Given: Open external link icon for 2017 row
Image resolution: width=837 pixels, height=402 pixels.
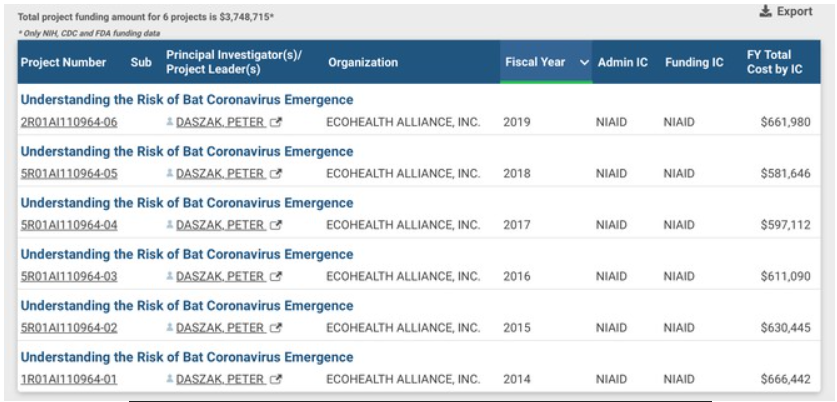Looking at the screenshot, I should coord(275,225).
